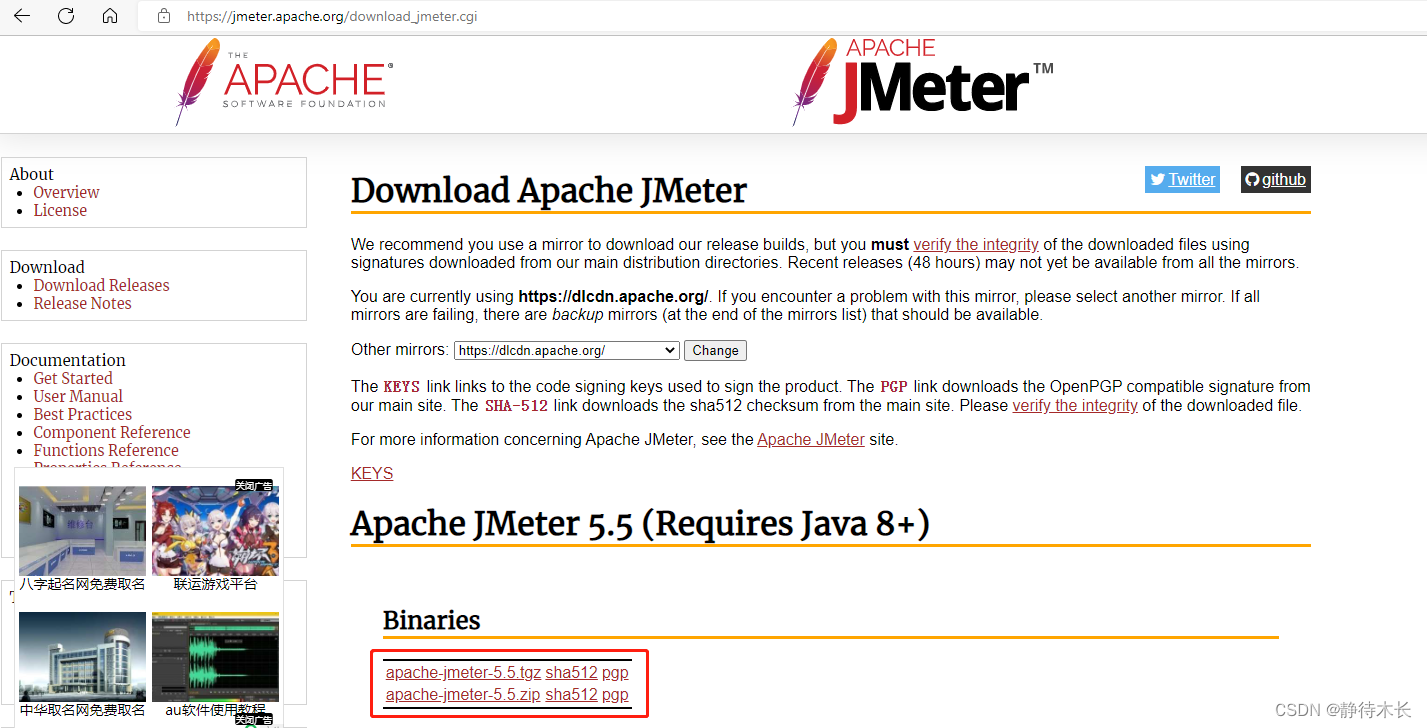
Task: Open the Apache Software Foundation logo
Action: click(283, 82)
